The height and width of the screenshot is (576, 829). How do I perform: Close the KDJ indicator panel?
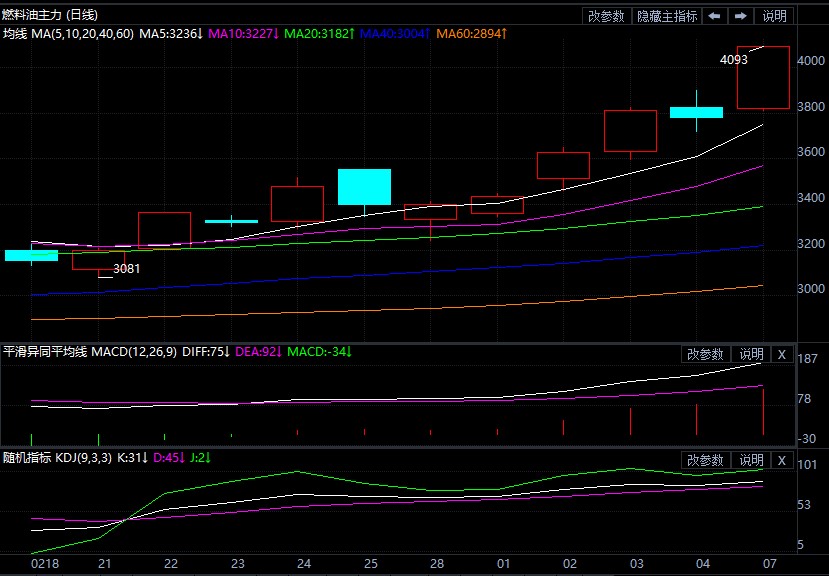point(782,460)
